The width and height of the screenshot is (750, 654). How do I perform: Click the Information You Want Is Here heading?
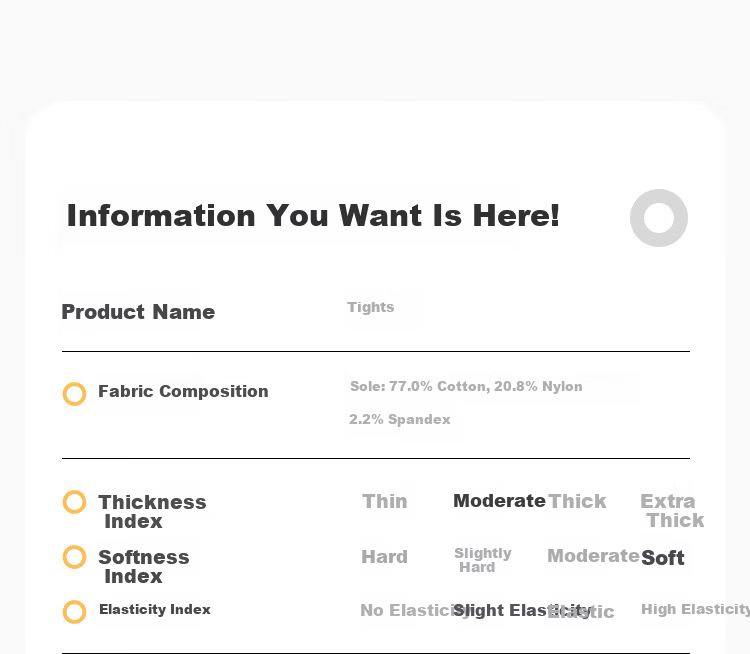pyautogui.click(x=313, y=216)
